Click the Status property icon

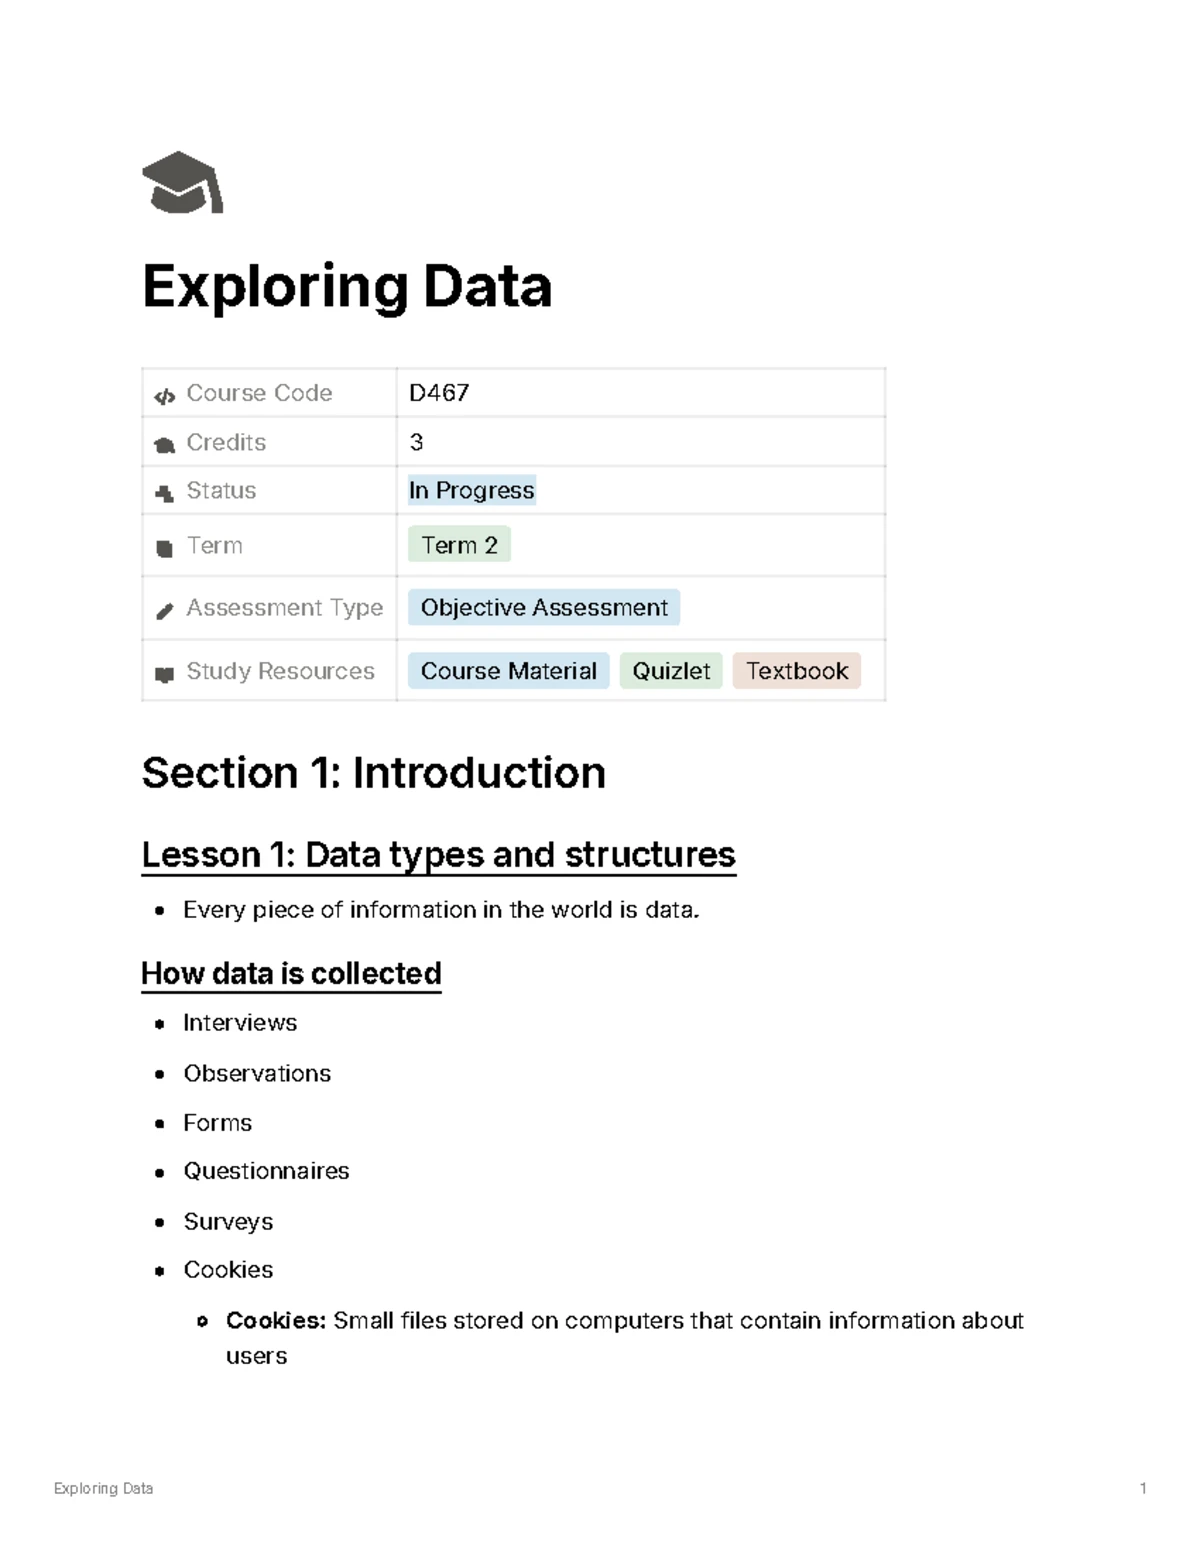click(164, 493)
